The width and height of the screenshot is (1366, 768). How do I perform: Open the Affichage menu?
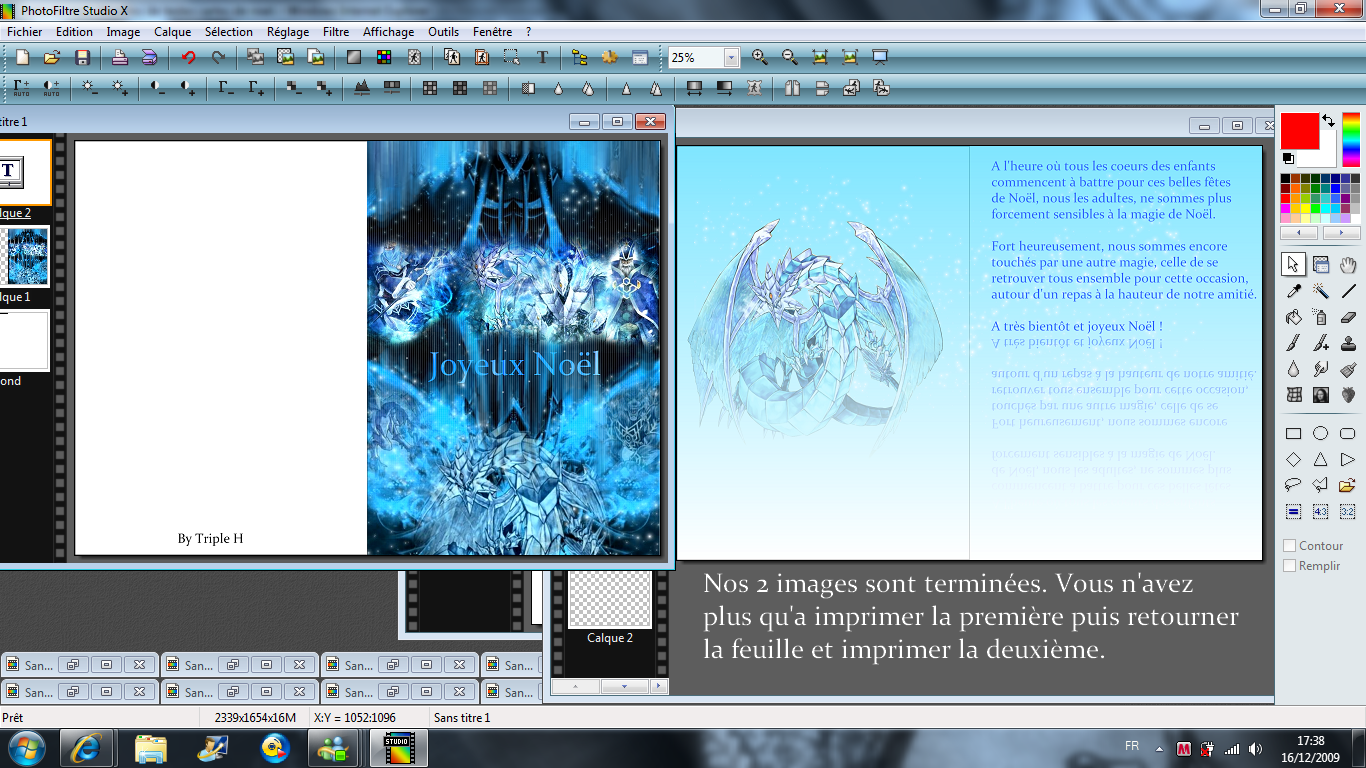[389, 32]
